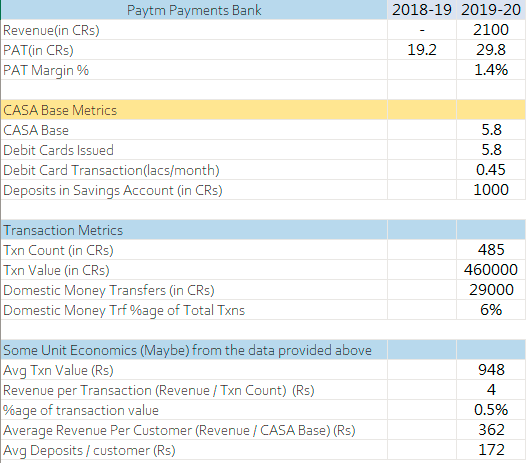Select the PAT 19.2 cell for 2018-19
Viewport: 529px width, 463px height.
coord(422,50)
